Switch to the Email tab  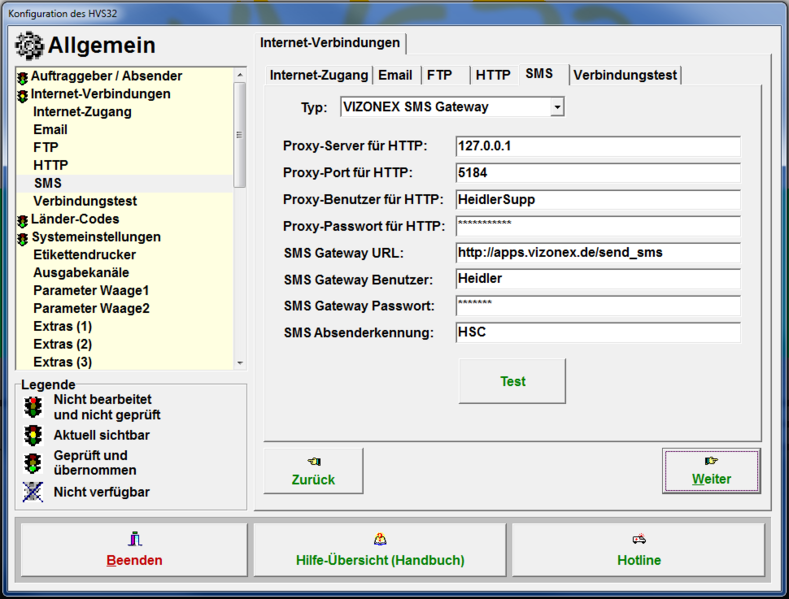(x=395, y=75)
